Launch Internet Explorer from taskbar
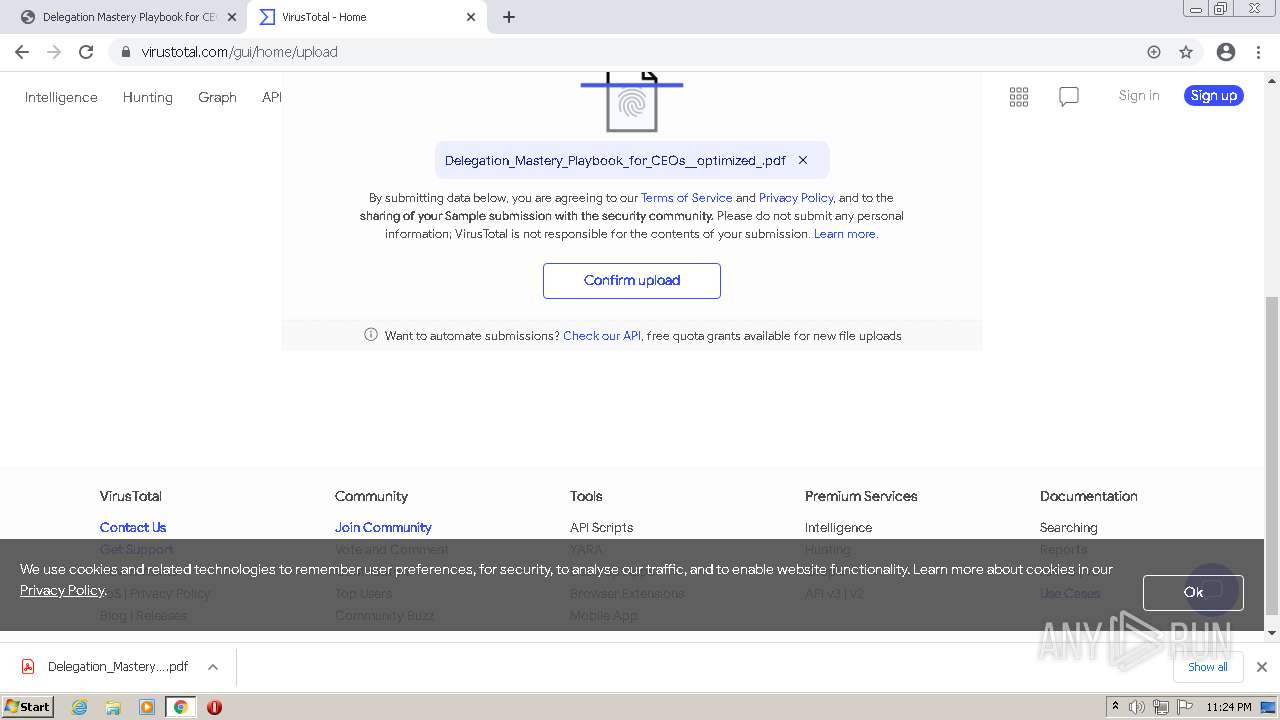This screenshot has height=720, width=1280. click(80, 707)
